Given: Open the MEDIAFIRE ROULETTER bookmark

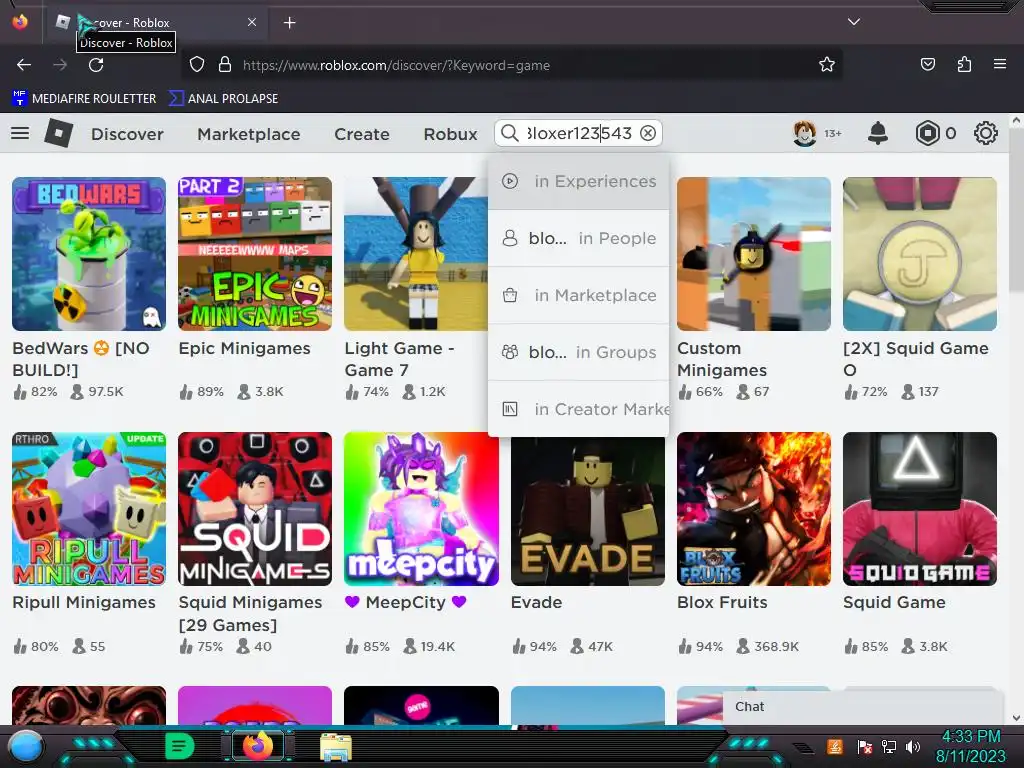Looking at the screenshot, I should 84,99.
